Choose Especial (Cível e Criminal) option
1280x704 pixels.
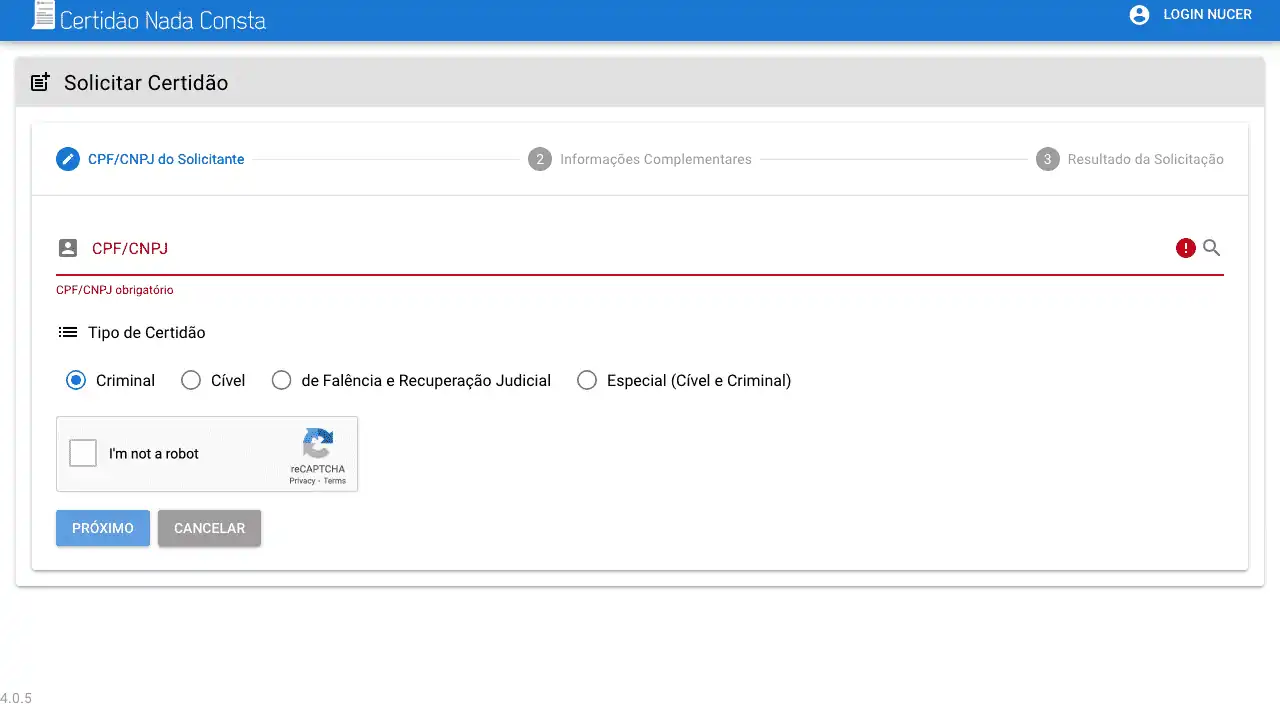click(587, 380)
